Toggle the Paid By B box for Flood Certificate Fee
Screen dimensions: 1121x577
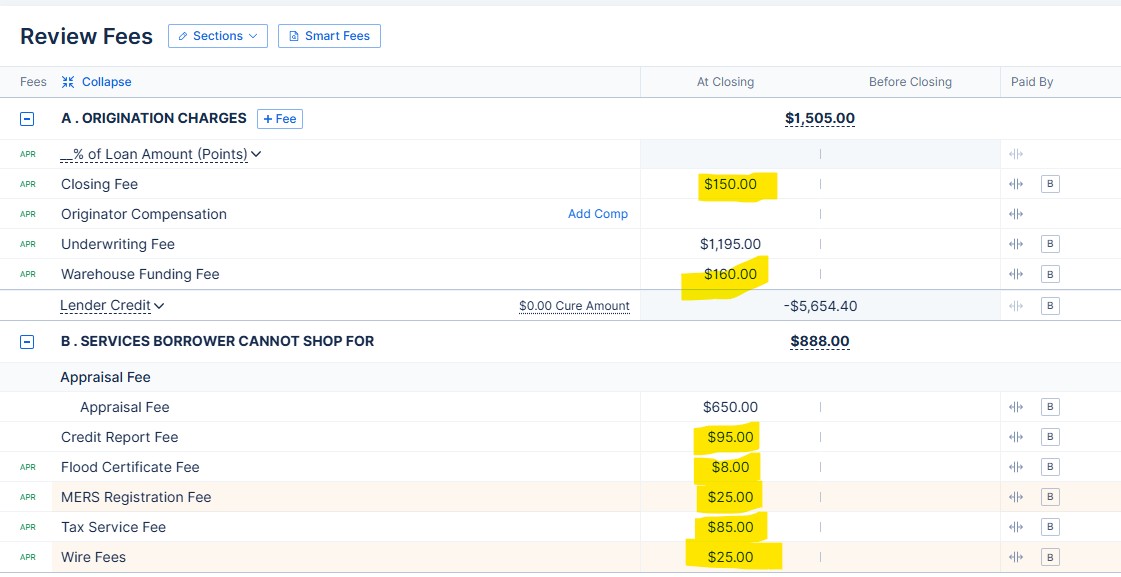(1049, 467)
